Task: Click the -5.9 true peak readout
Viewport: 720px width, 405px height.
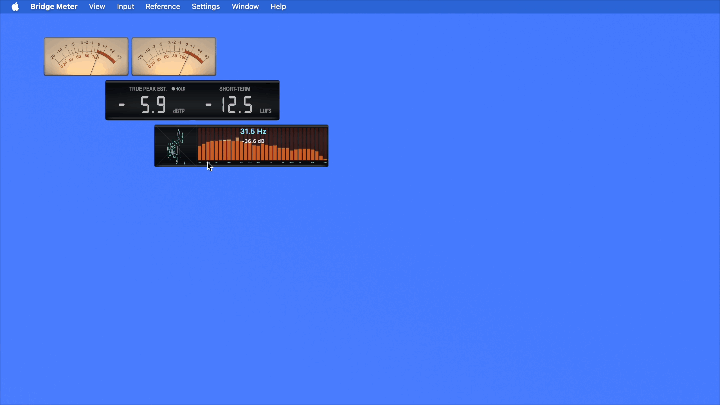Action: click(143, 105)
